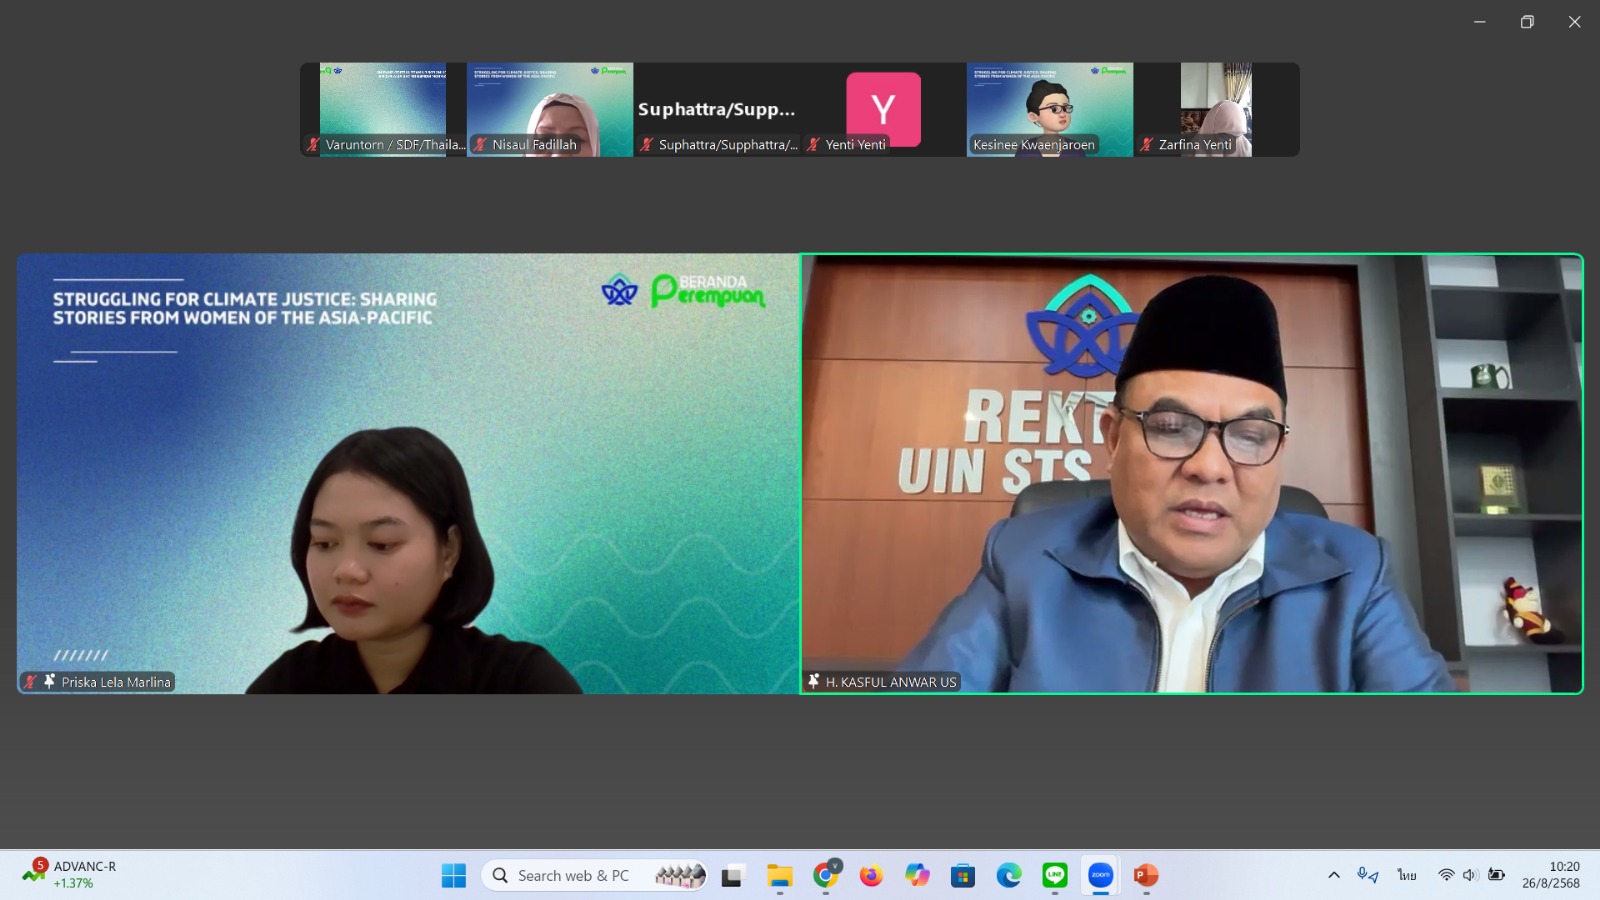Viewport: 1600px width, 900px height.
Task: Switch the Thai input language indicator
Action: (1407, 875)
